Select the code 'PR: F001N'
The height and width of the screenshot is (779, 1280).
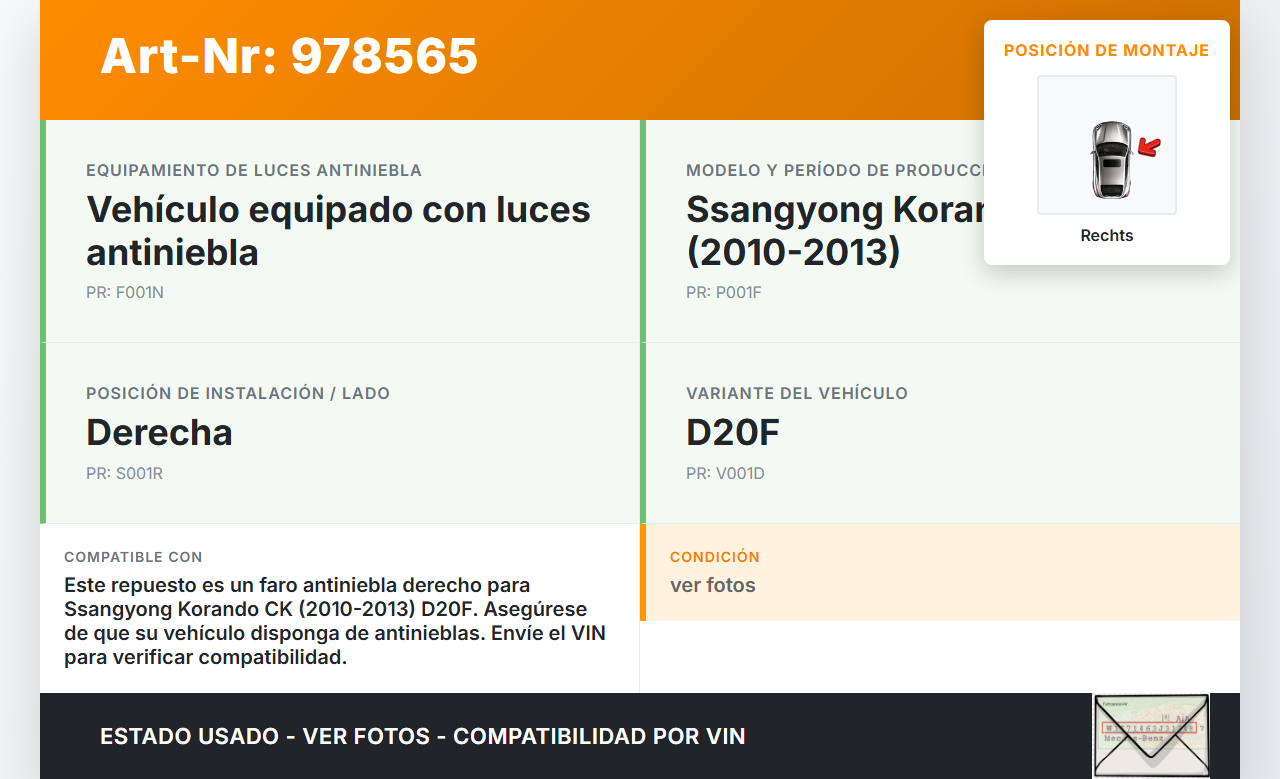coord(125,293)
